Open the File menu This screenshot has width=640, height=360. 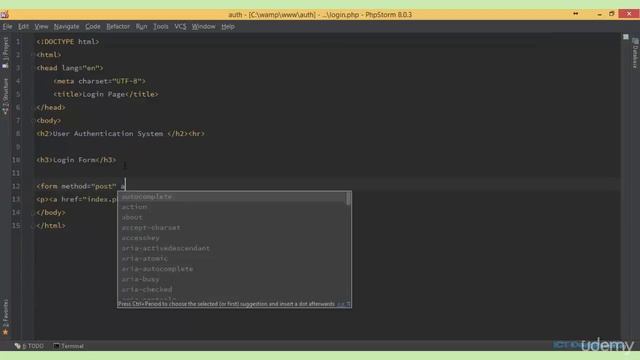[7, 27]
